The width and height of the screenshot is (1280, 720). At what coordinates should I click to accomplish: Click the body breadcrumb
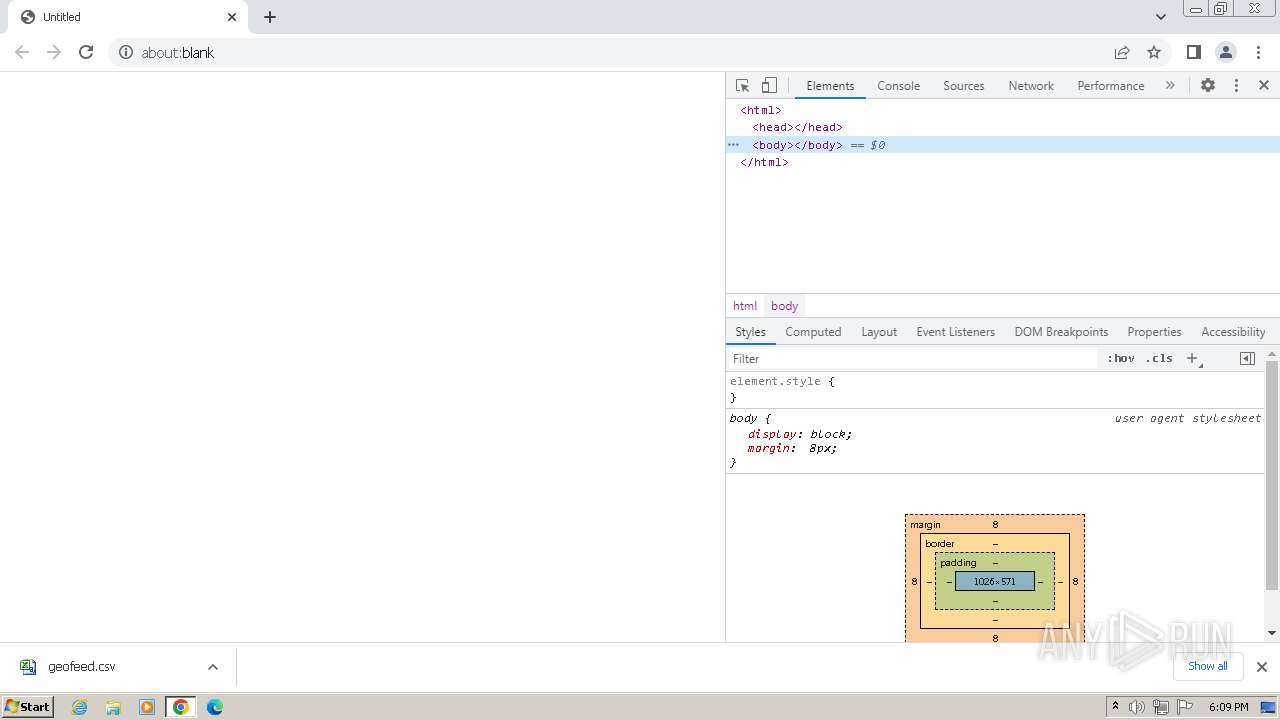[785, 306]
